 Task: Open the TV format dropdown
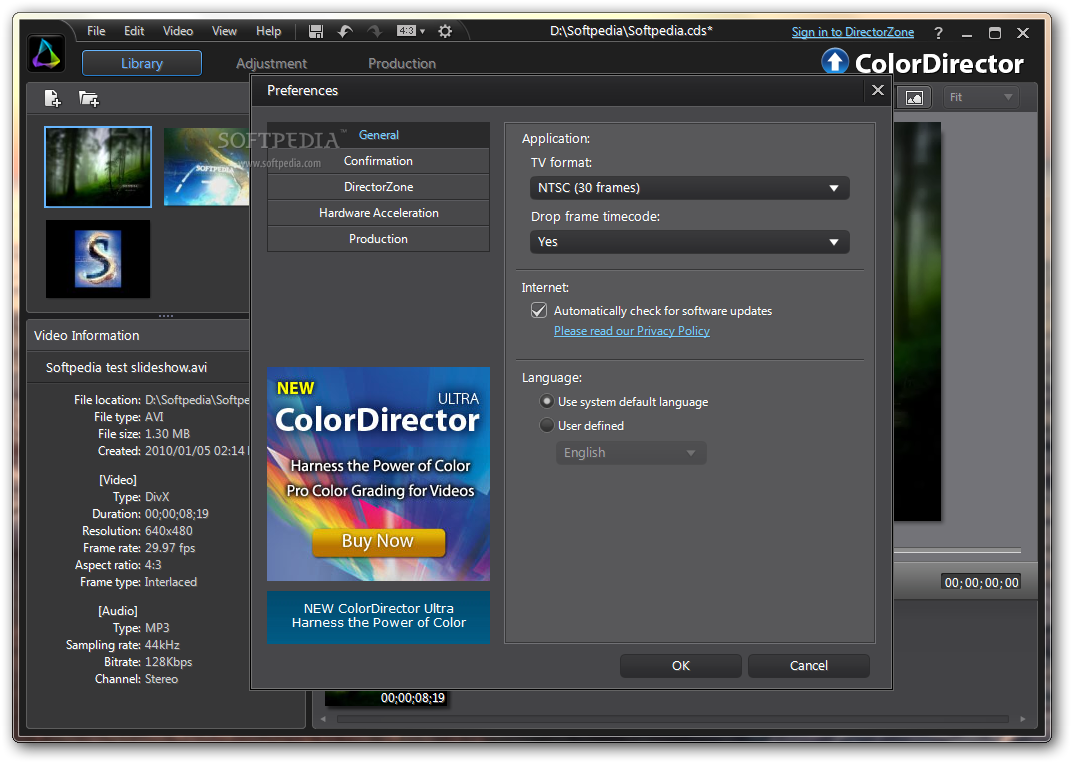pos(690,188)
